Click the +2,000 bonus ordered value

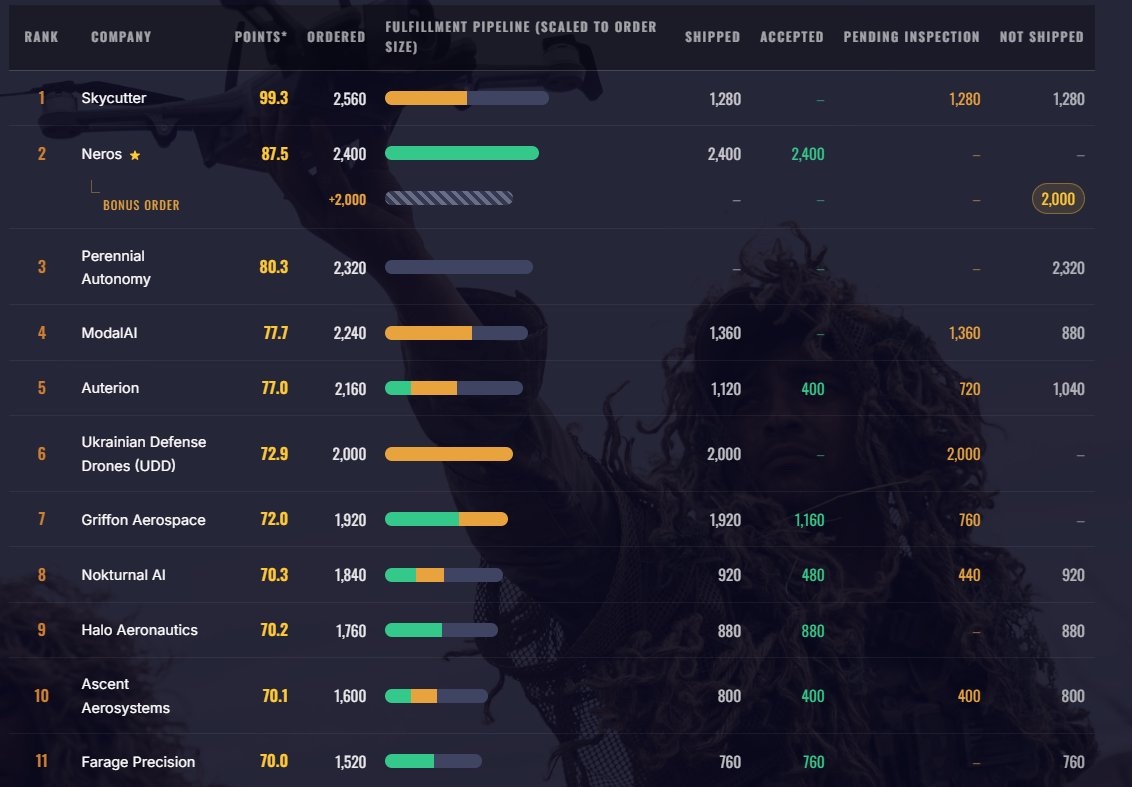(x=347, y=199)
